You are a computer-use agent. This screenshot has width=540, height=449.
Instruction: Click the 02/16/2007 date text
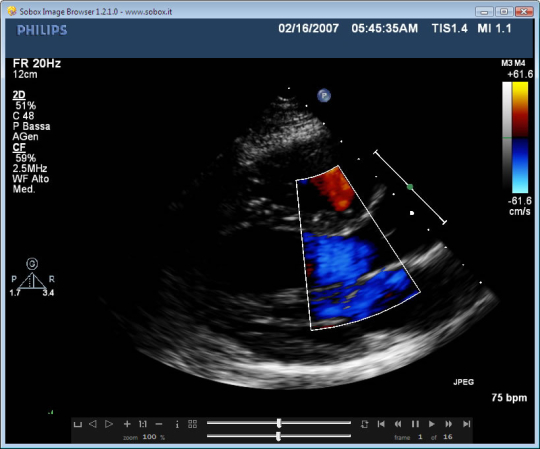pos(309,28)
